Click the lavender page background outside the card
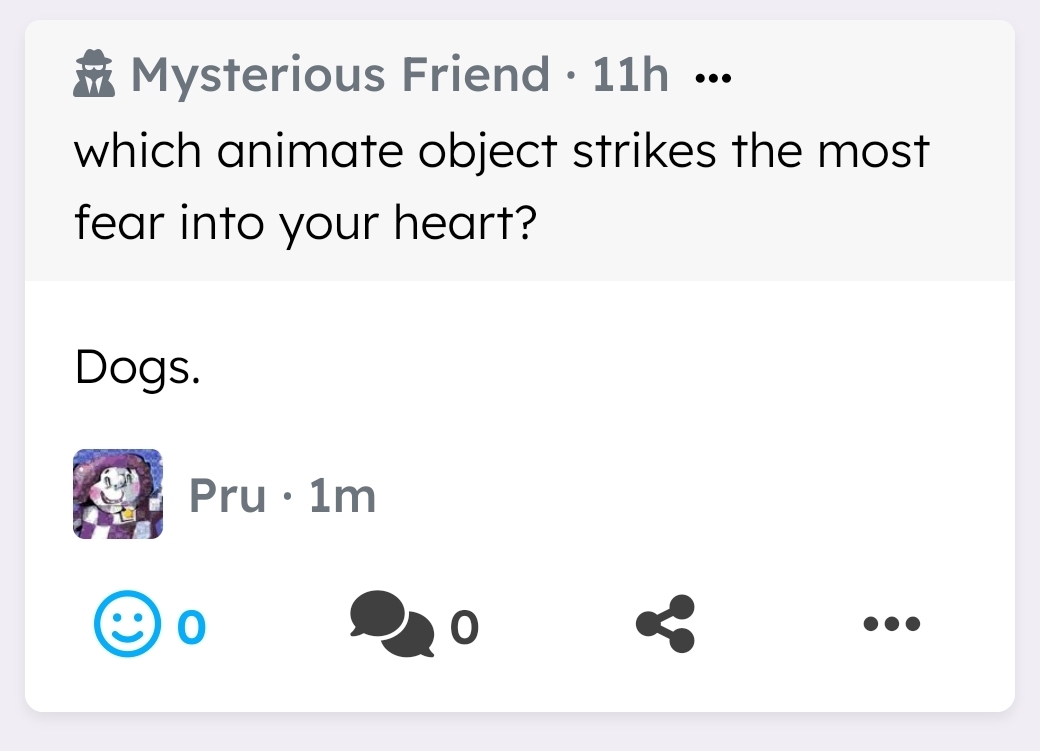The width and height of the screenshot is (1040, 751). point(520,735)
